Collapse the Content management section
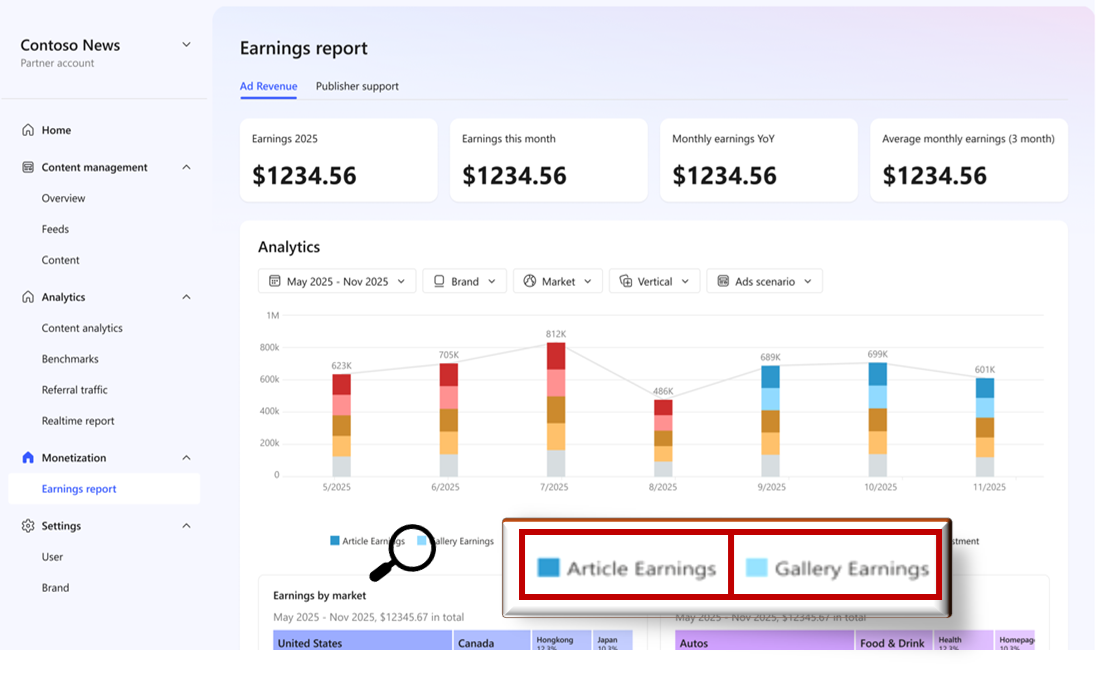 click(186, 167)
